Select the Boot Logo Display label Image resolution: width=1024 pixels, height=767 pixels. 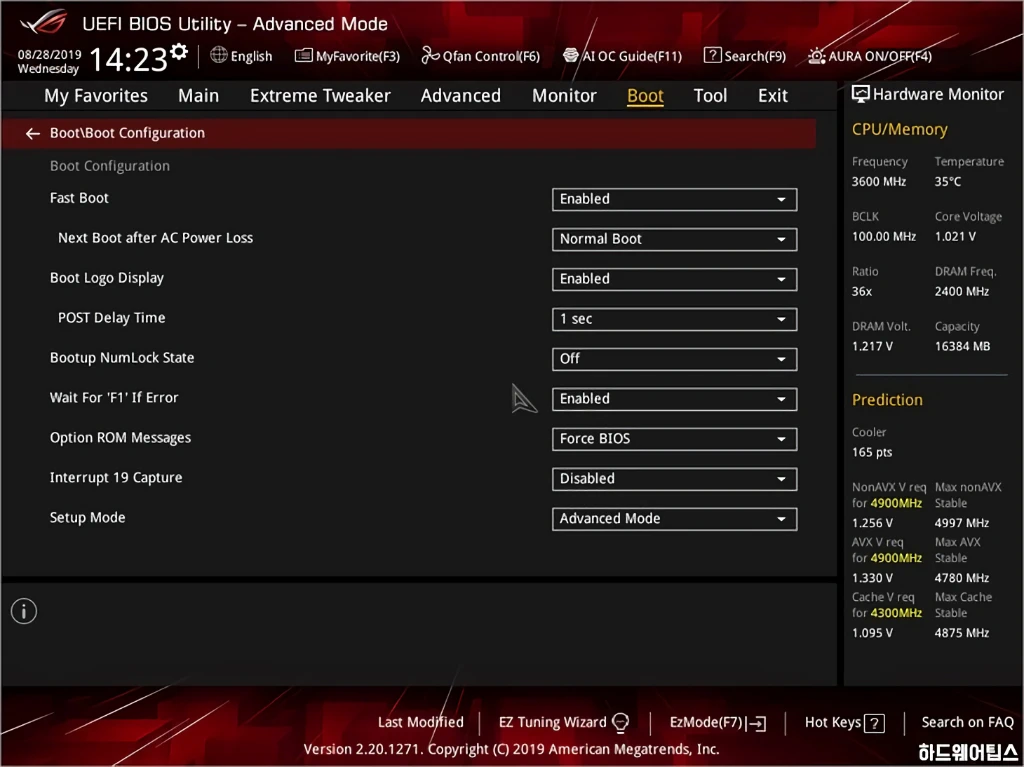pos(106,278)
